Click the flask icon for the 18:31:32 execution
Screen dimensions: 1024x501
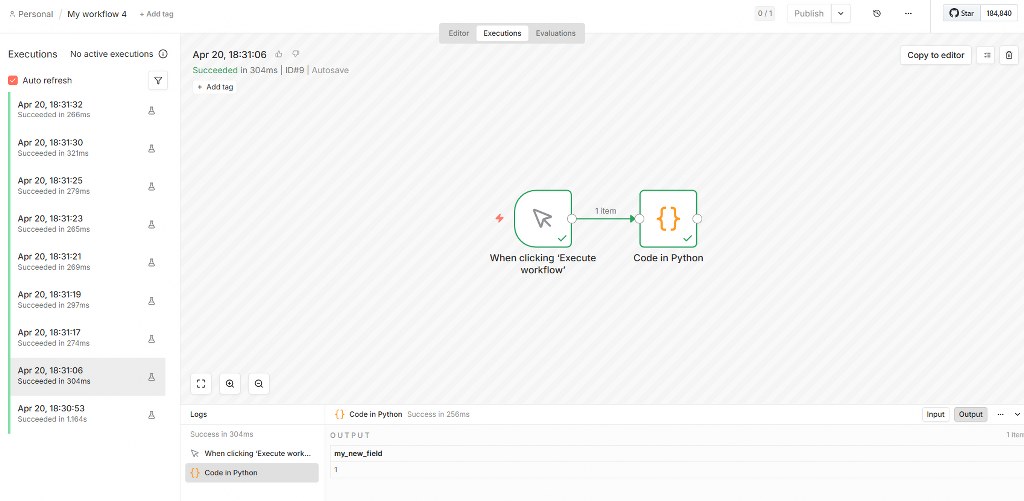coord(152,111)
